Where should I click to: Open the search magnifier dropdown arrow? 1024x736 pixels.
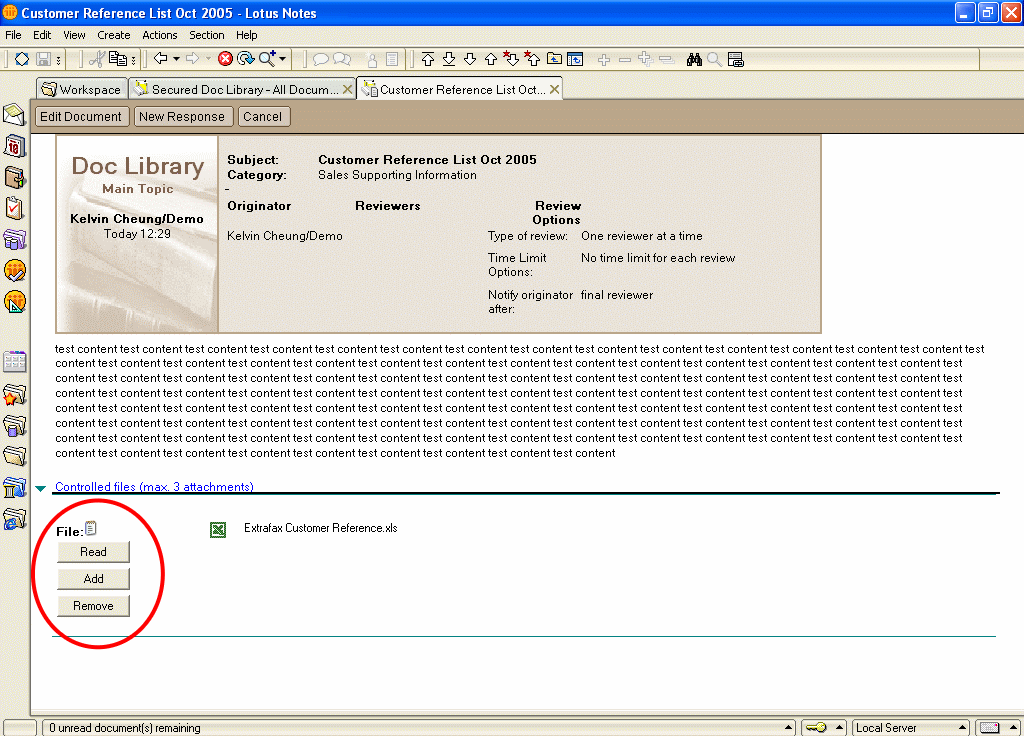283,60
